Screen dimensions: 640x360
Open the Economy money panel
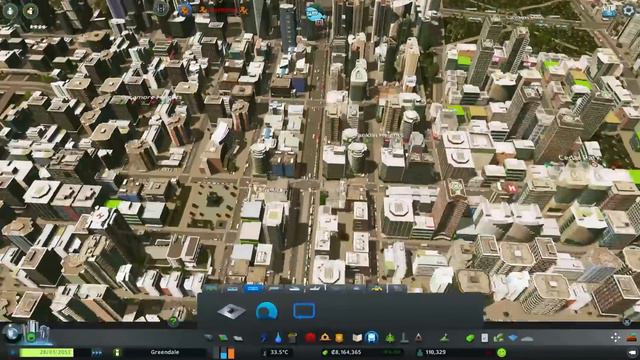point(470,338)
